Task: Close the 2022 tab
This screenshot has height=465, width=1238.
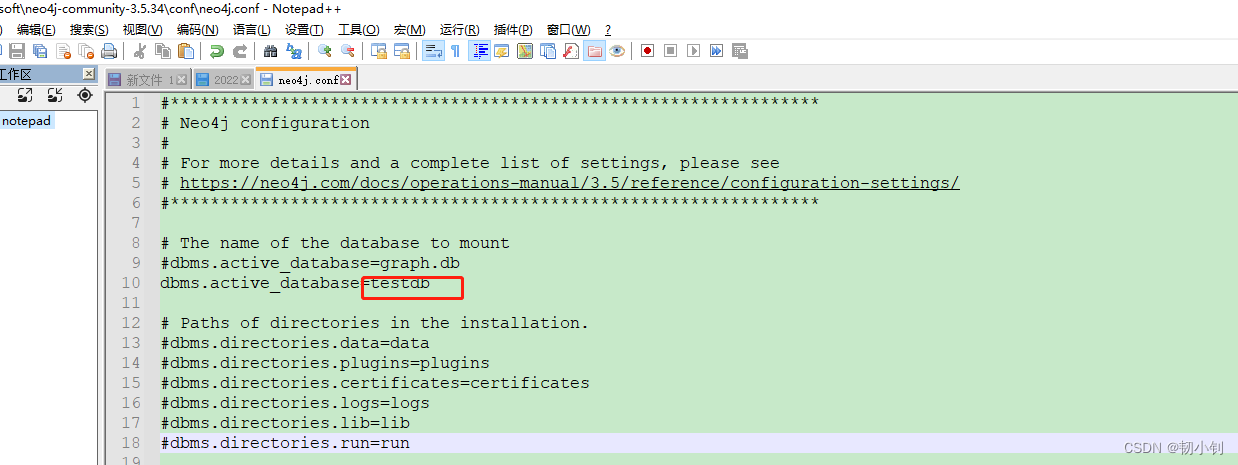Action: [x=246, y=80]
